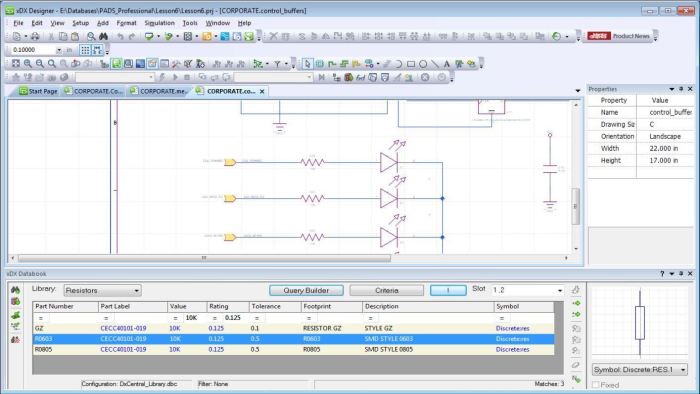This screenshot has height=394, width=700.
Task: Click the Delete X icon in toolbar
Action: [x=273, y=36]
